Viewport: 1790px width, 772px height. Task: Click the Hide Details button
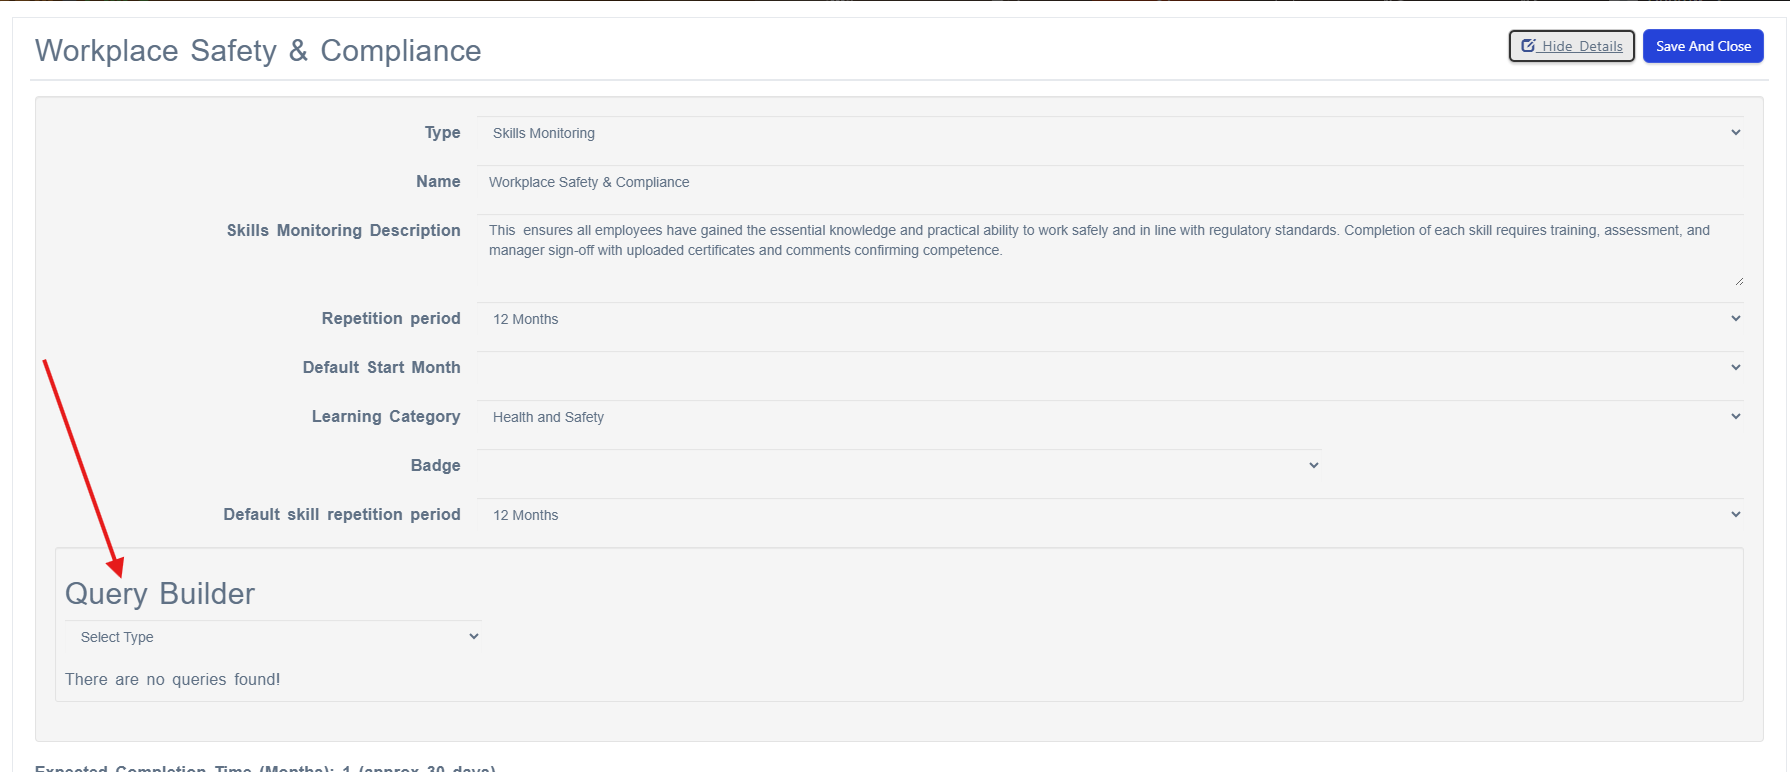pyautogui.click(x=1571, y=46)
